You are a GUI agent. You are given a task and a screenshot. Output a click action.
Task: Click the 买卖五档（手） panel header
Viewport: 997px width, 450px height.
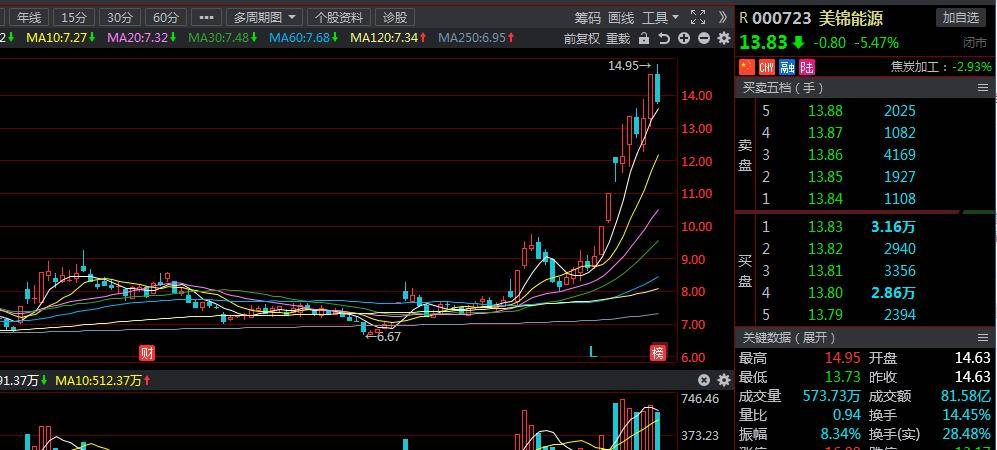(x=866, y=88)
